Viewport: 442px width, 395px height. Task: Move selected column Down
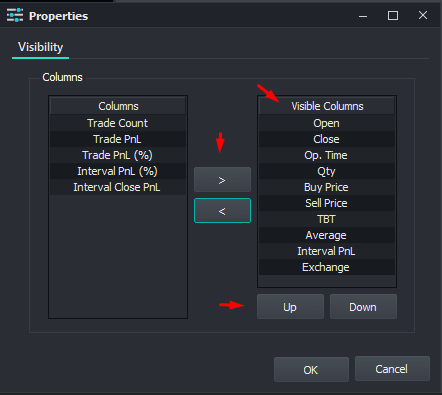pos(363,307)
